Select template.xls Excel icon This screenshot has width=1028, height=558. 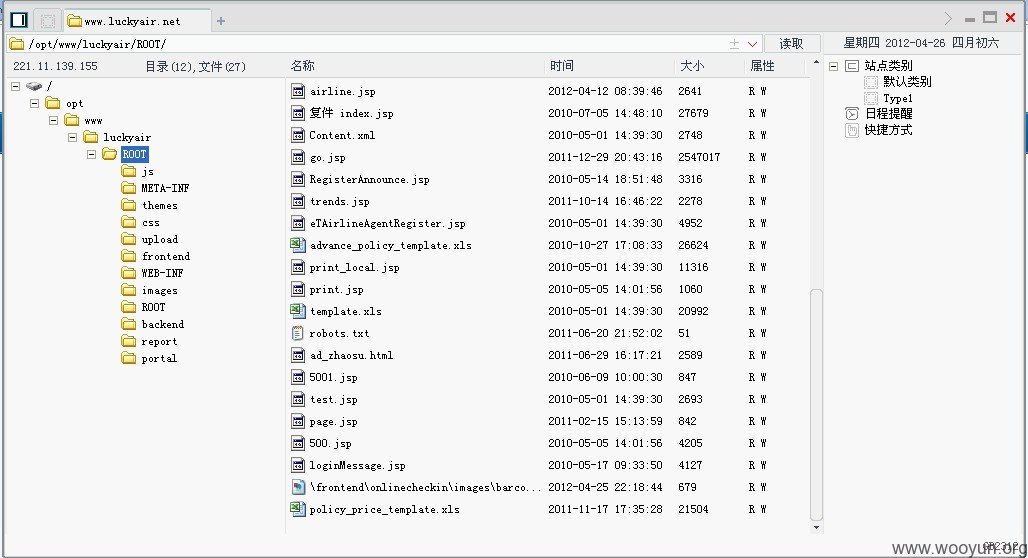pyautogui.click(x=298, y=311)
